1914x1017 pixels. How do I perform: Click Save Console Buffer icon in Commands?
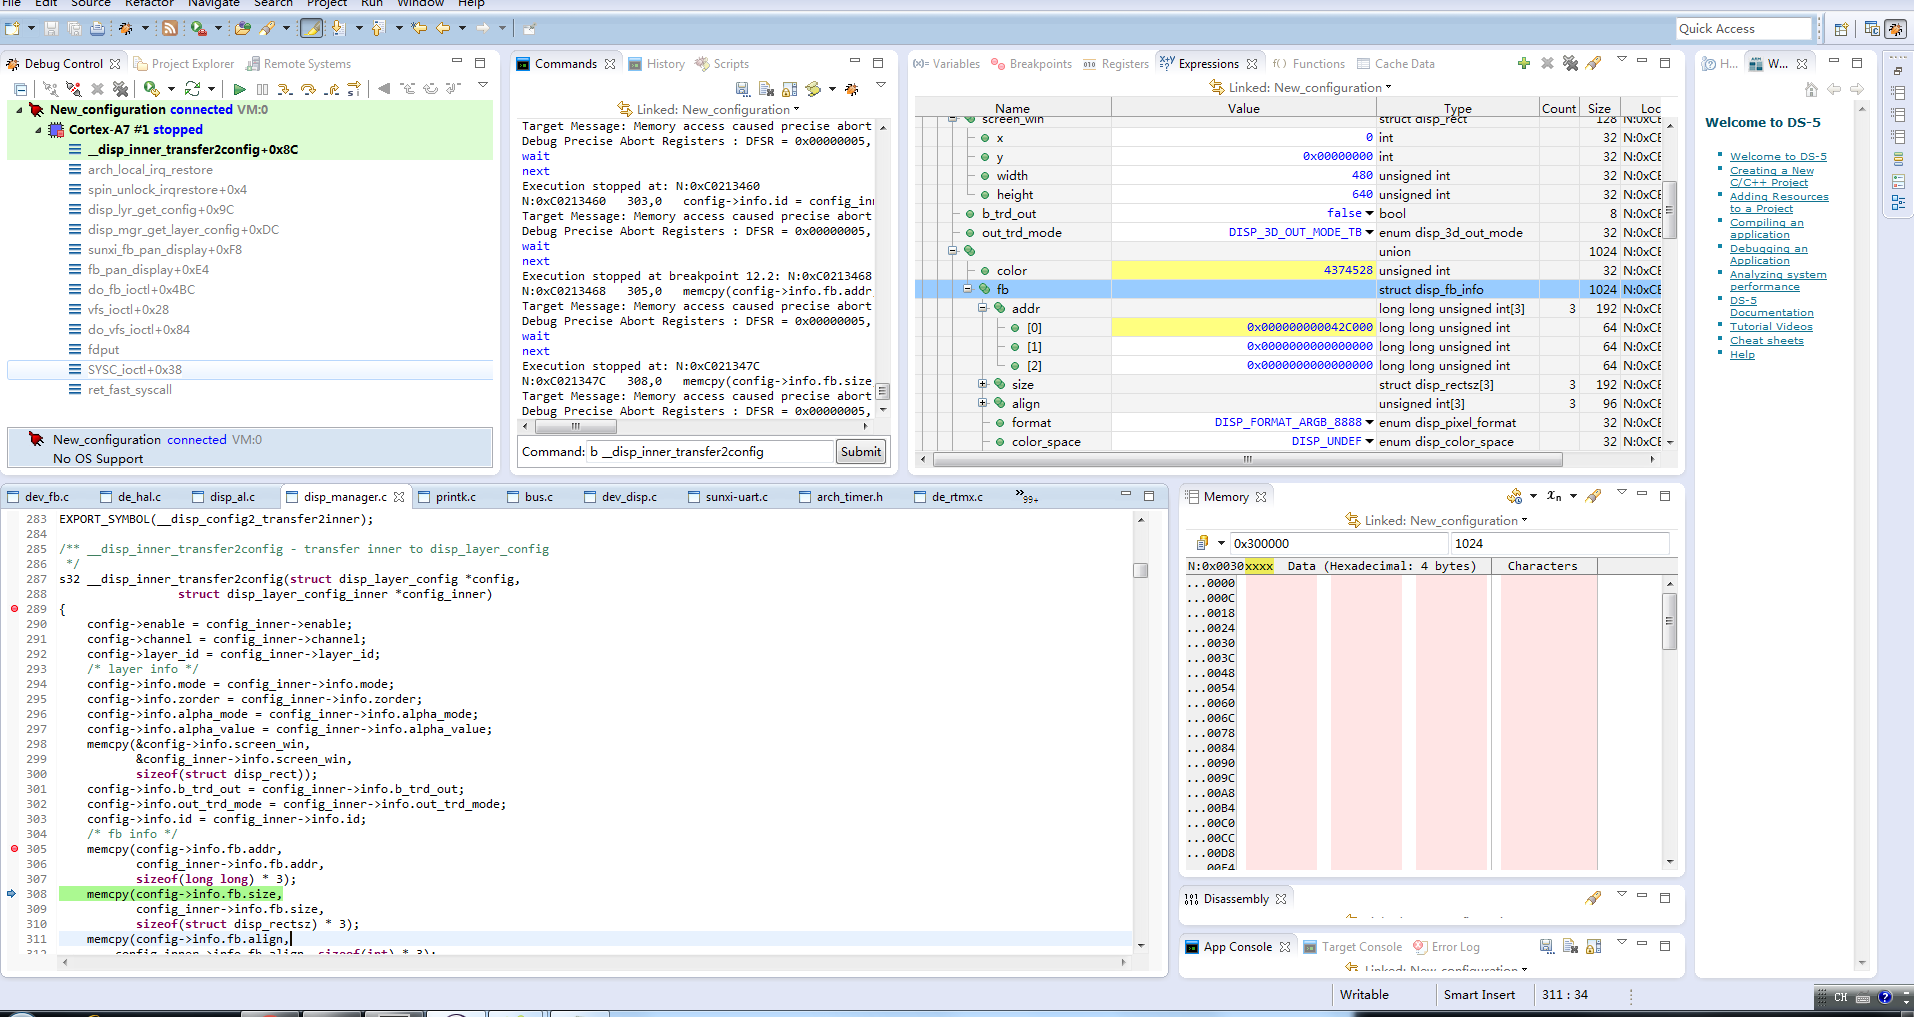click(742, 89)
